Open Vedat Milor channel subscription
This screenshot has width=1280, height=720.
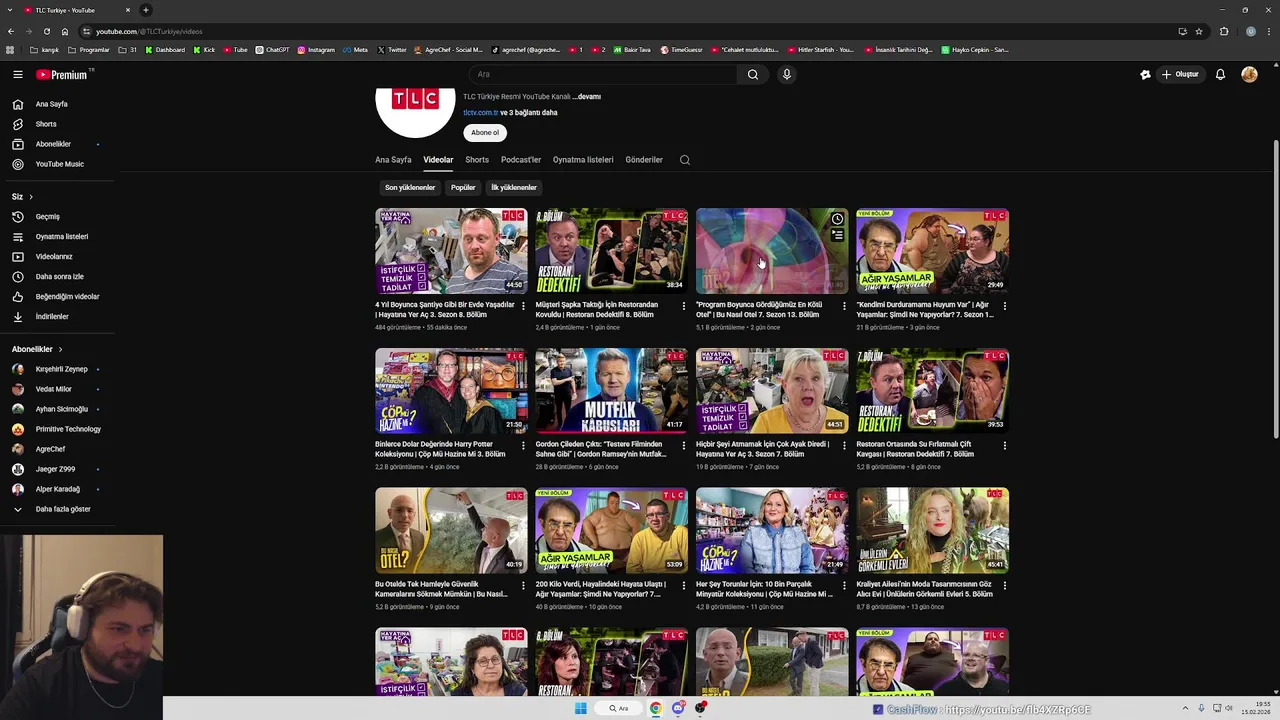[x=54, y=389]
